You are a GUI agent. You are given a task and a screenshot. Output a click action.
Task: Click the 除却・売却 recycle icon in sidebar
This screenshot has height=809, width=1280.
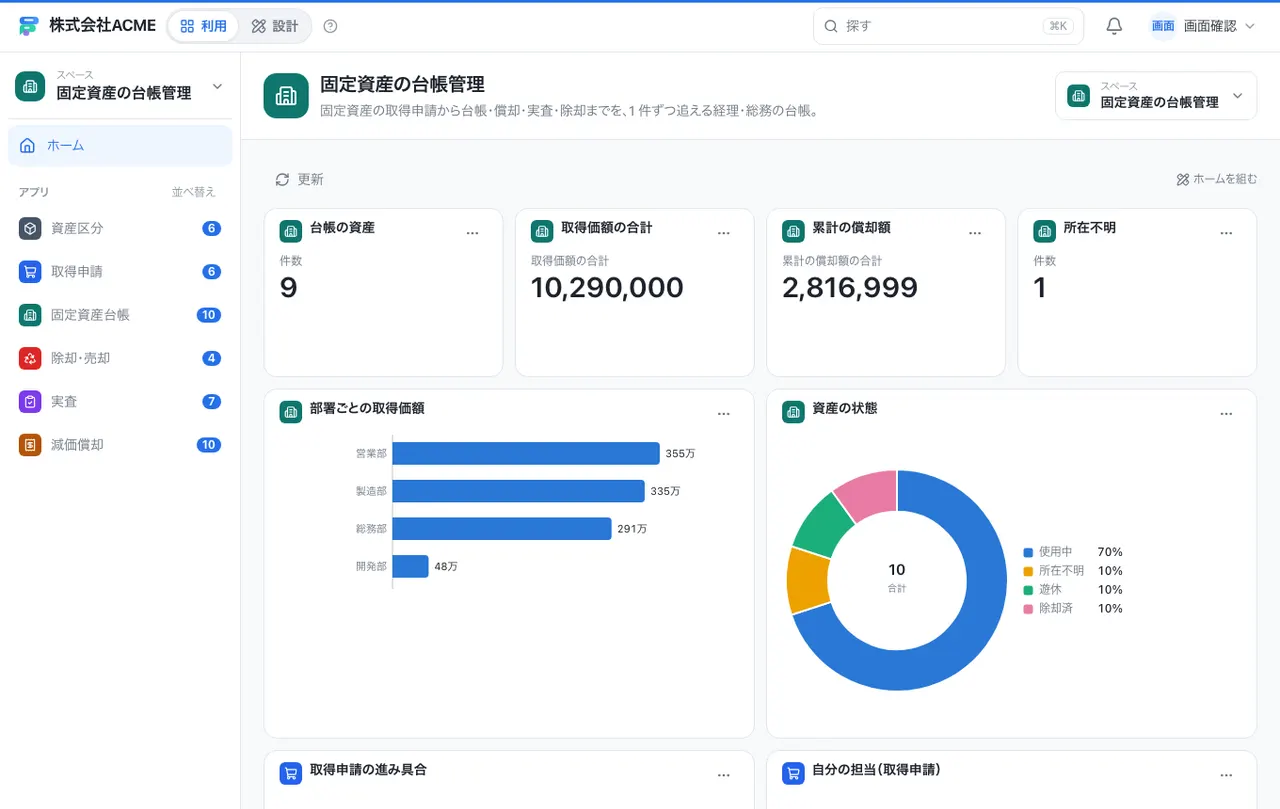pyautogui.click(x=30, y=358)
